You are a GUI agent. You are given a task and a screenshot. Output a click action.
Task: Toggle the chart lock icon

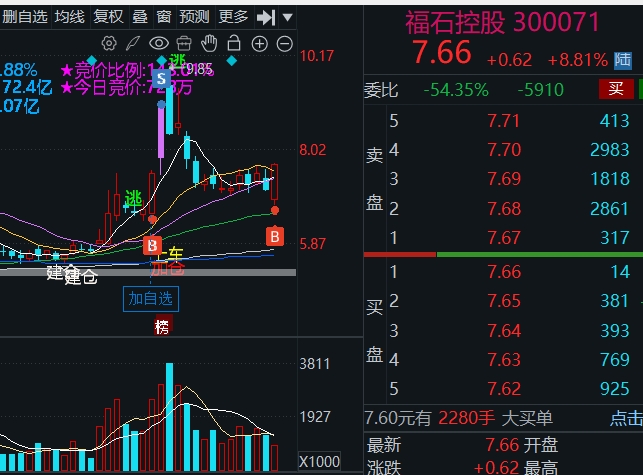tap(234, 43)
